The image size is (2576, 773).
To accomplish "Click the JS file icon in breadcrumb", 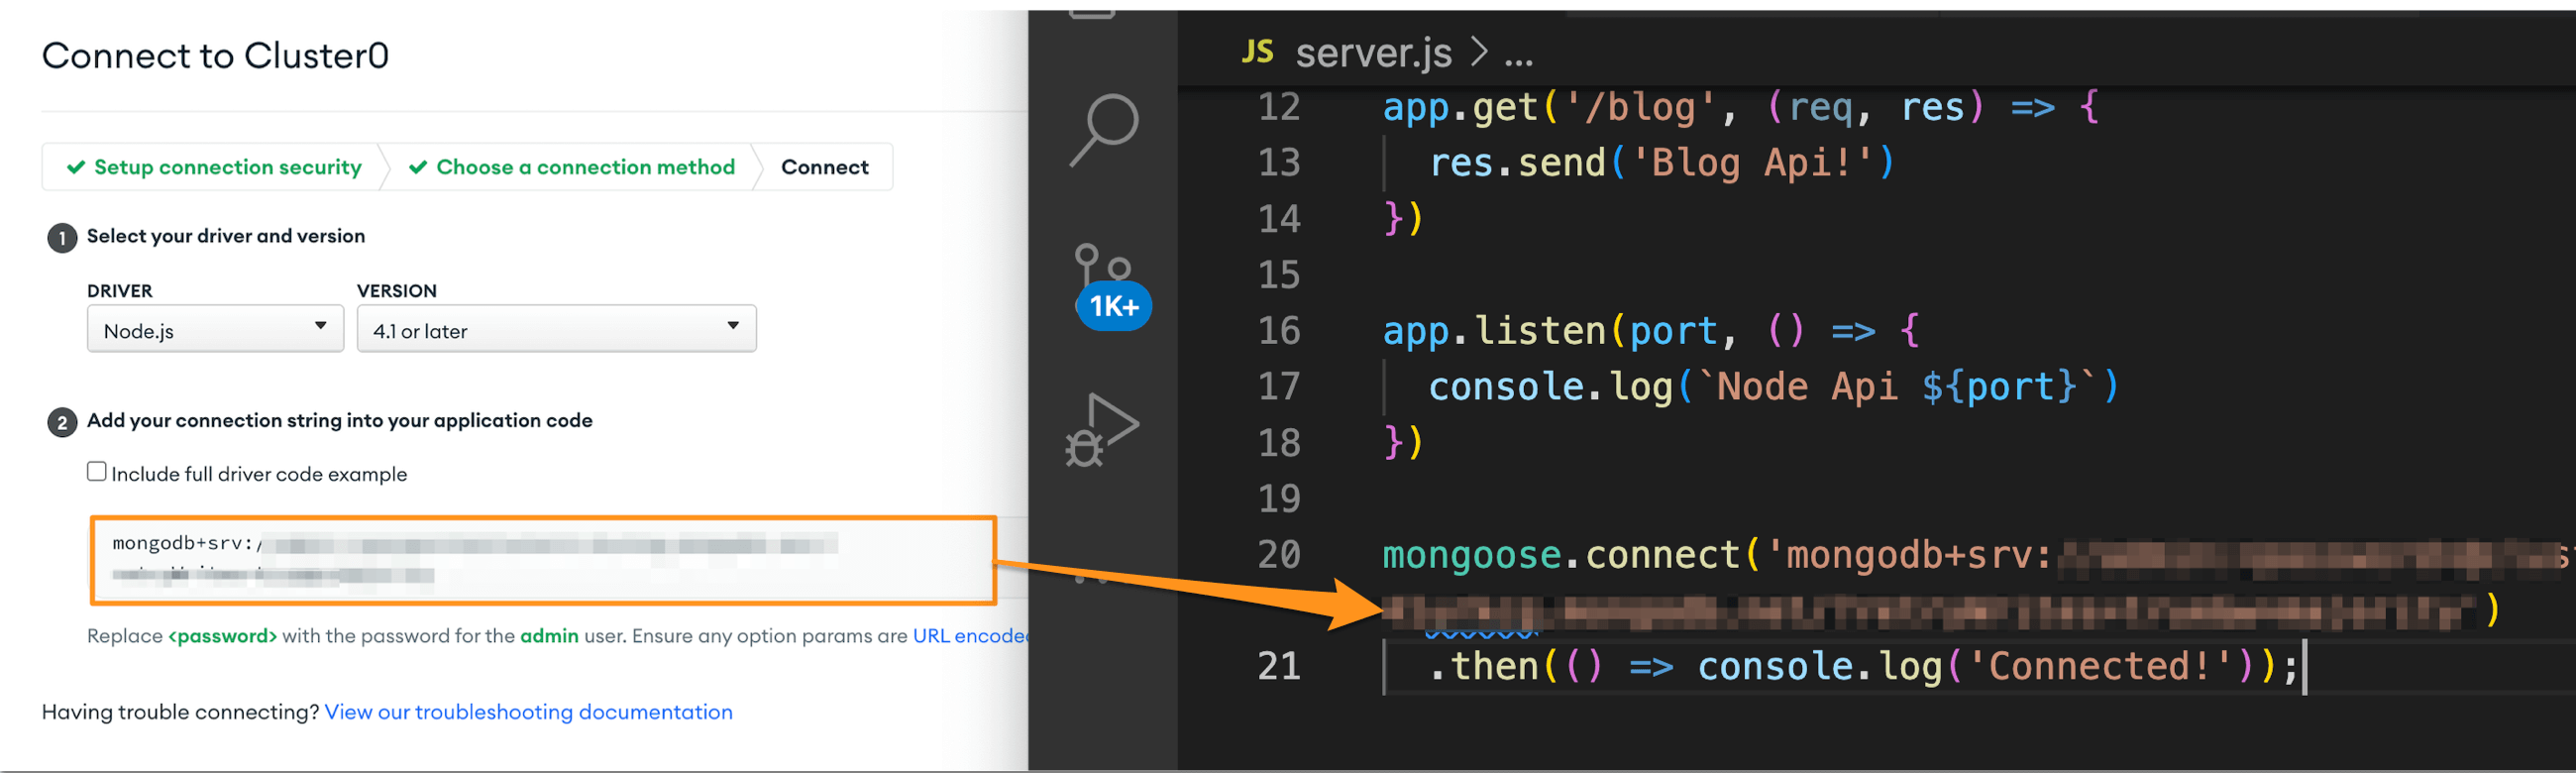I will 1257,51.
